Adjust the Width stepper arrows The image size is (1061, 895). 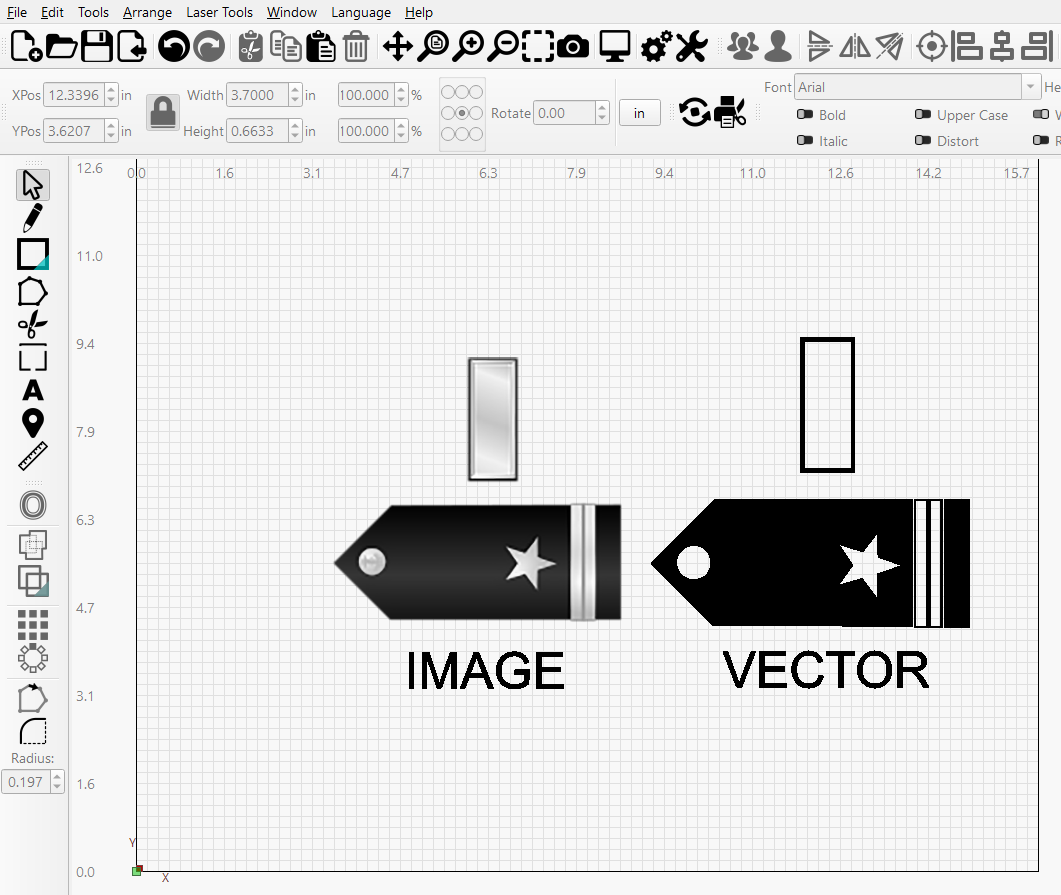tap(295, 95)
